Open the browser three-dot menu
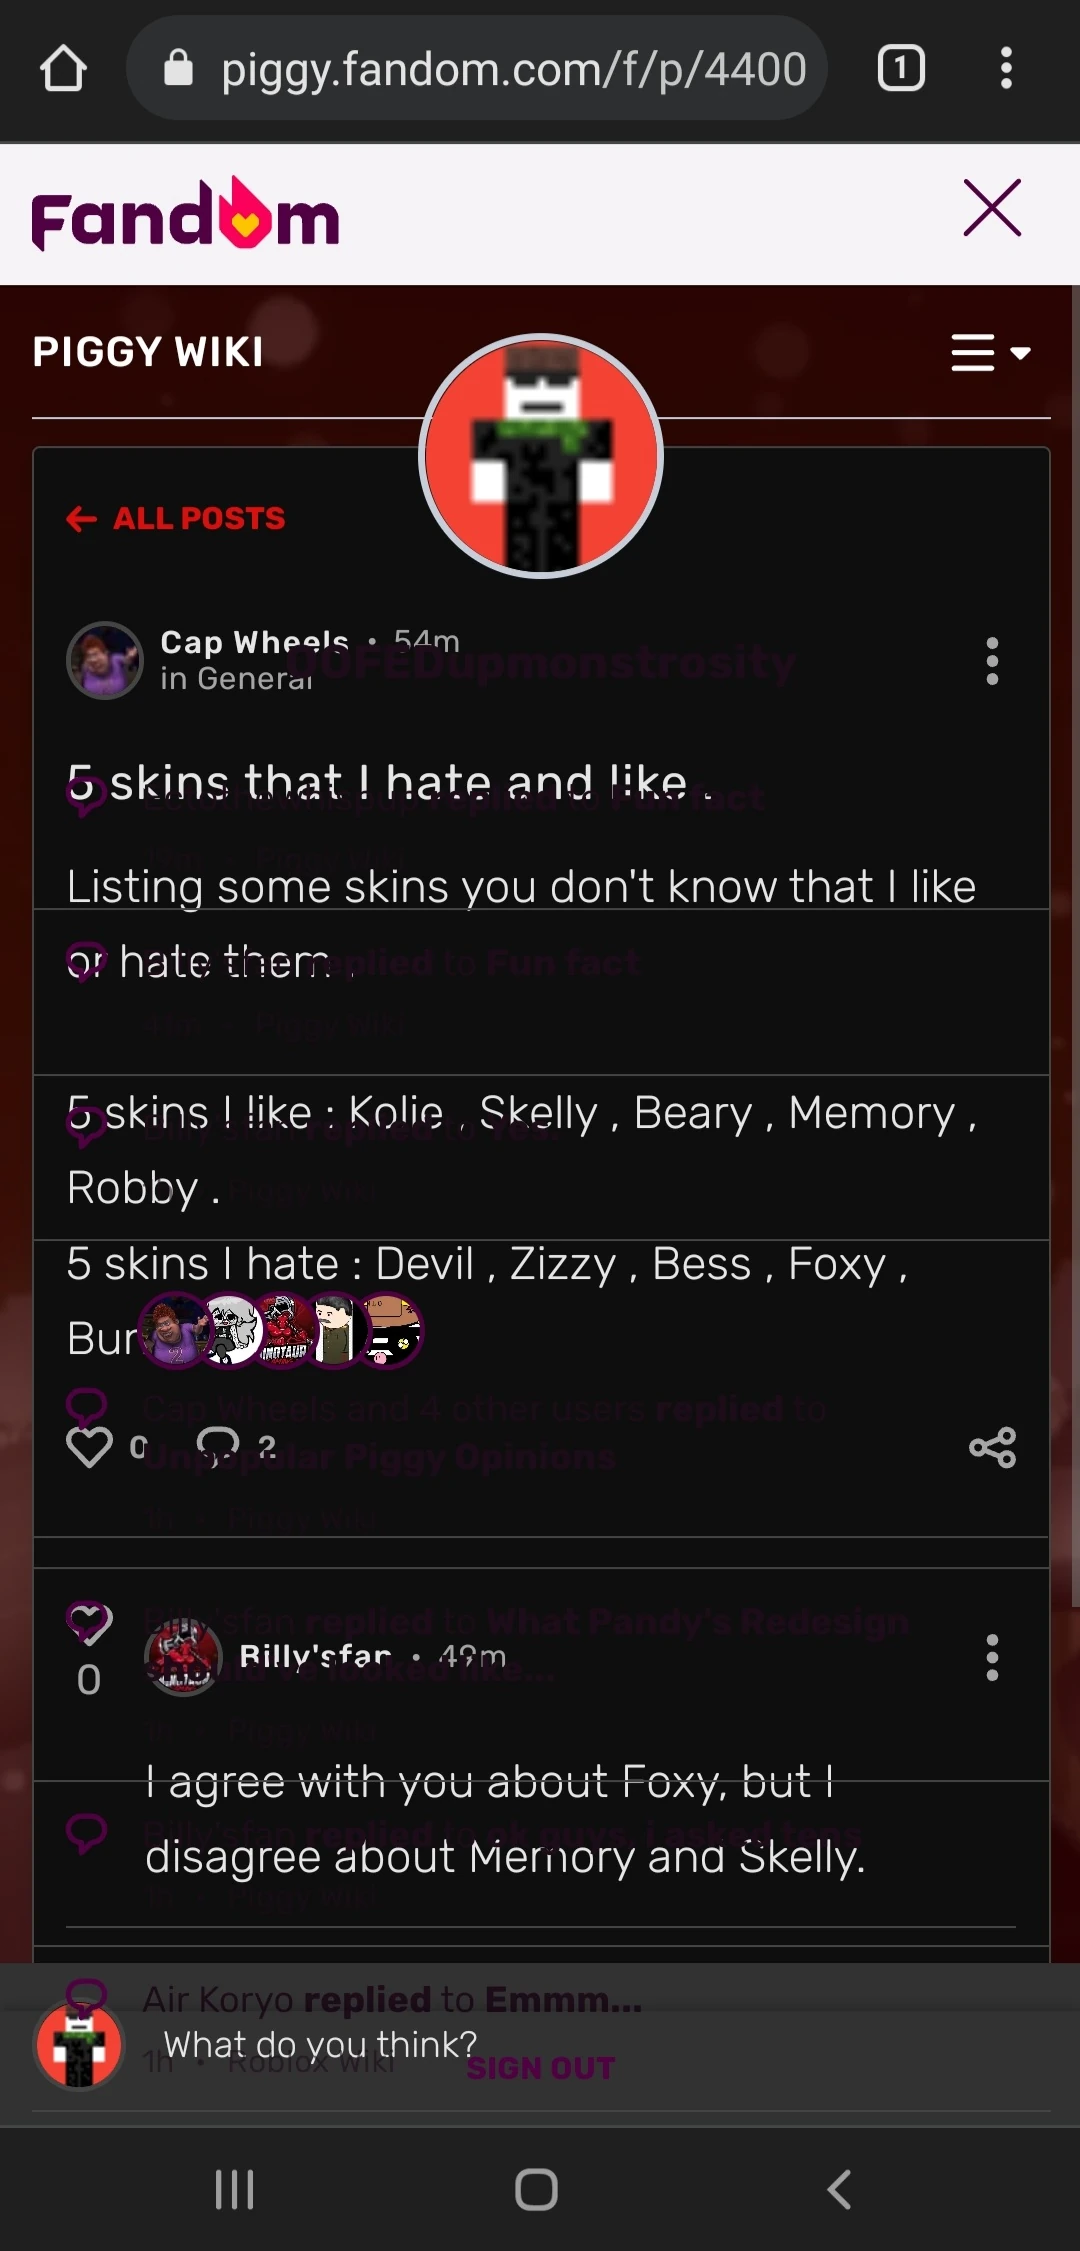 pos(1006,69)
